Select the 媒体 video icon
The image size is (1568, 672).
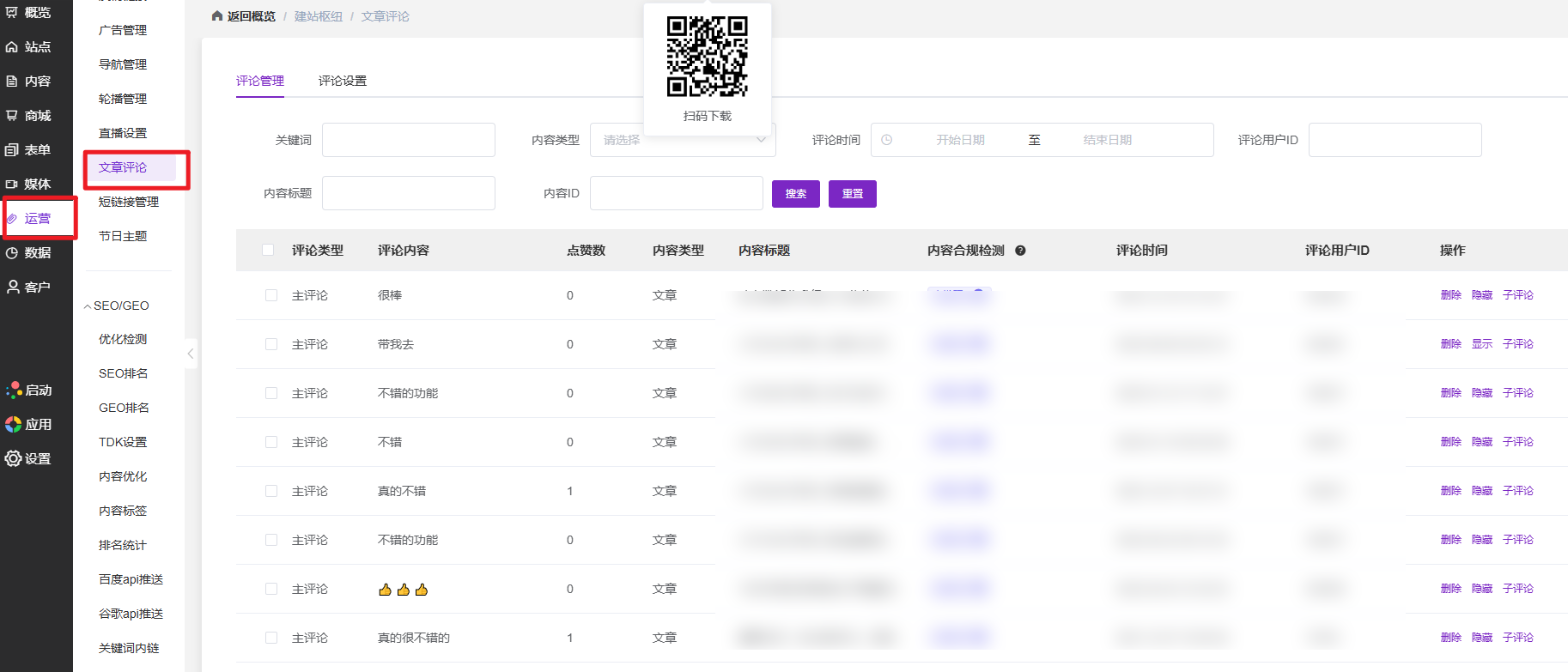tap(12, 184)
